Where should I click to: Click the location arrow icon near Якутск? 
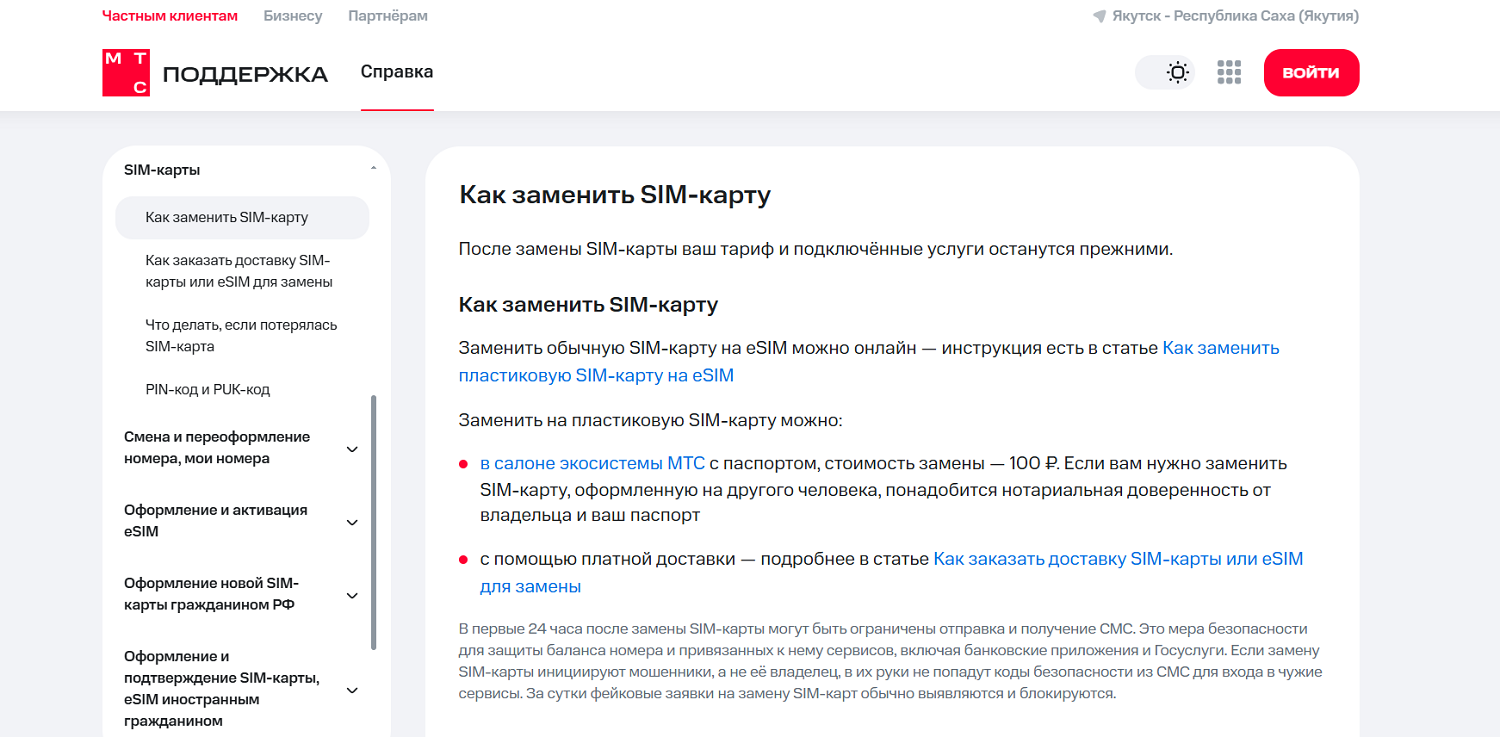point(1099,17)
